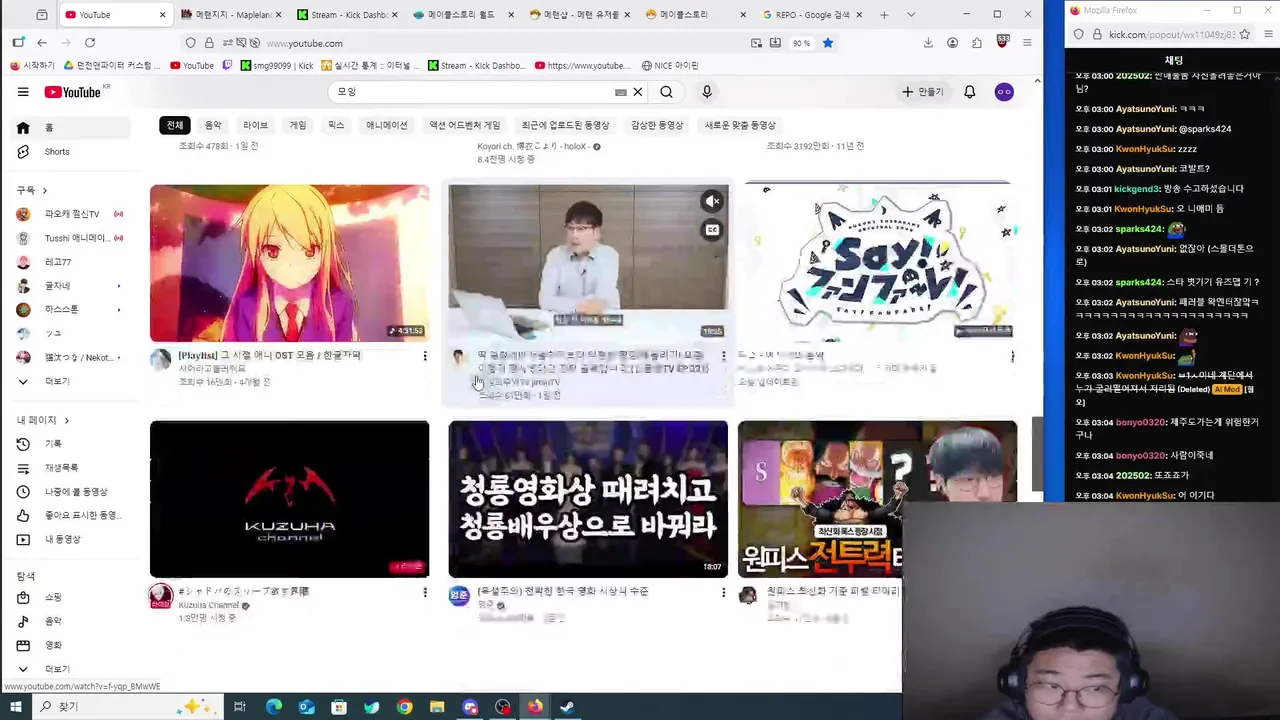Viewport: 1280px width, 720px height.
Task: Expand 탐색 list with 더보기
Action: coord(70,669)
